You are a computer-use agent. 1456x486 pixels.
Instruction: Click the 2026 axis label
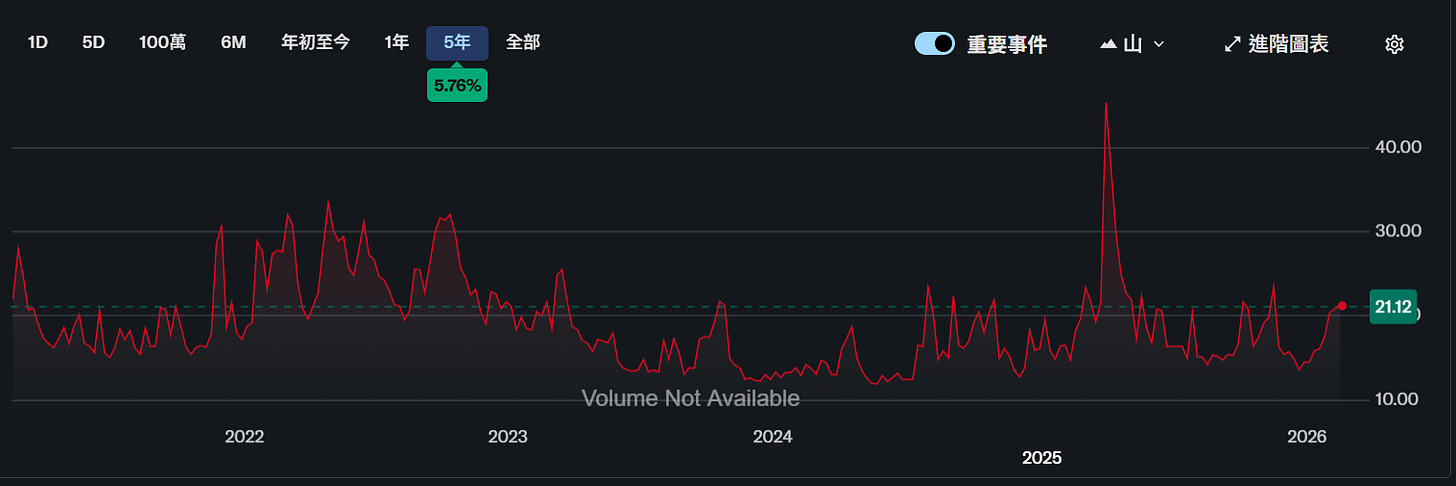pos(1307,436)
